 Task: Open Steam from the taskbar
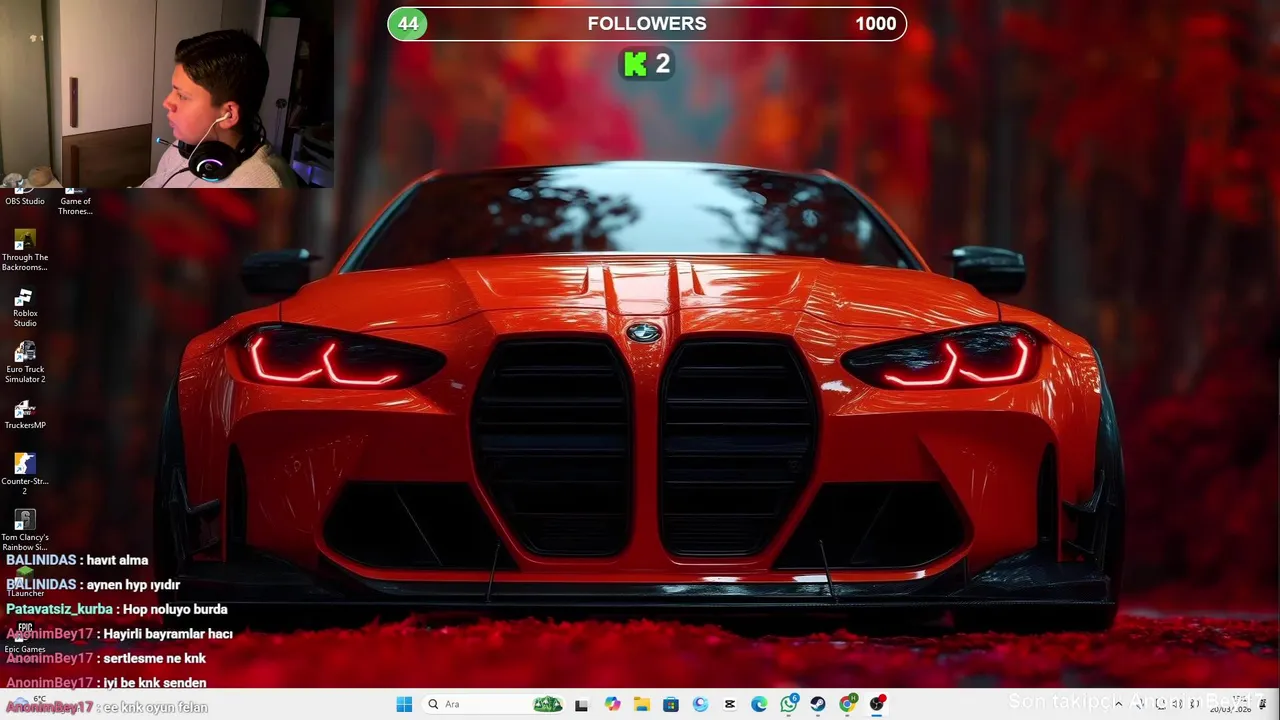(x=818, y=704)
